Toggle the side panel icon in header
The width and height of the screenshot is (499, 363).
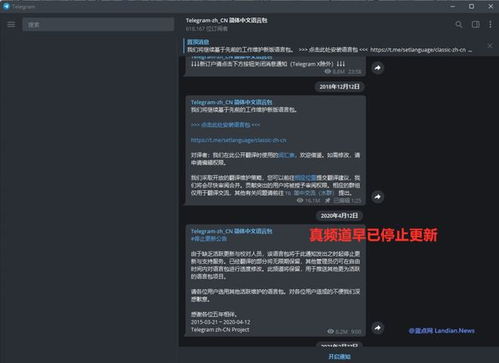pos(476,25)
